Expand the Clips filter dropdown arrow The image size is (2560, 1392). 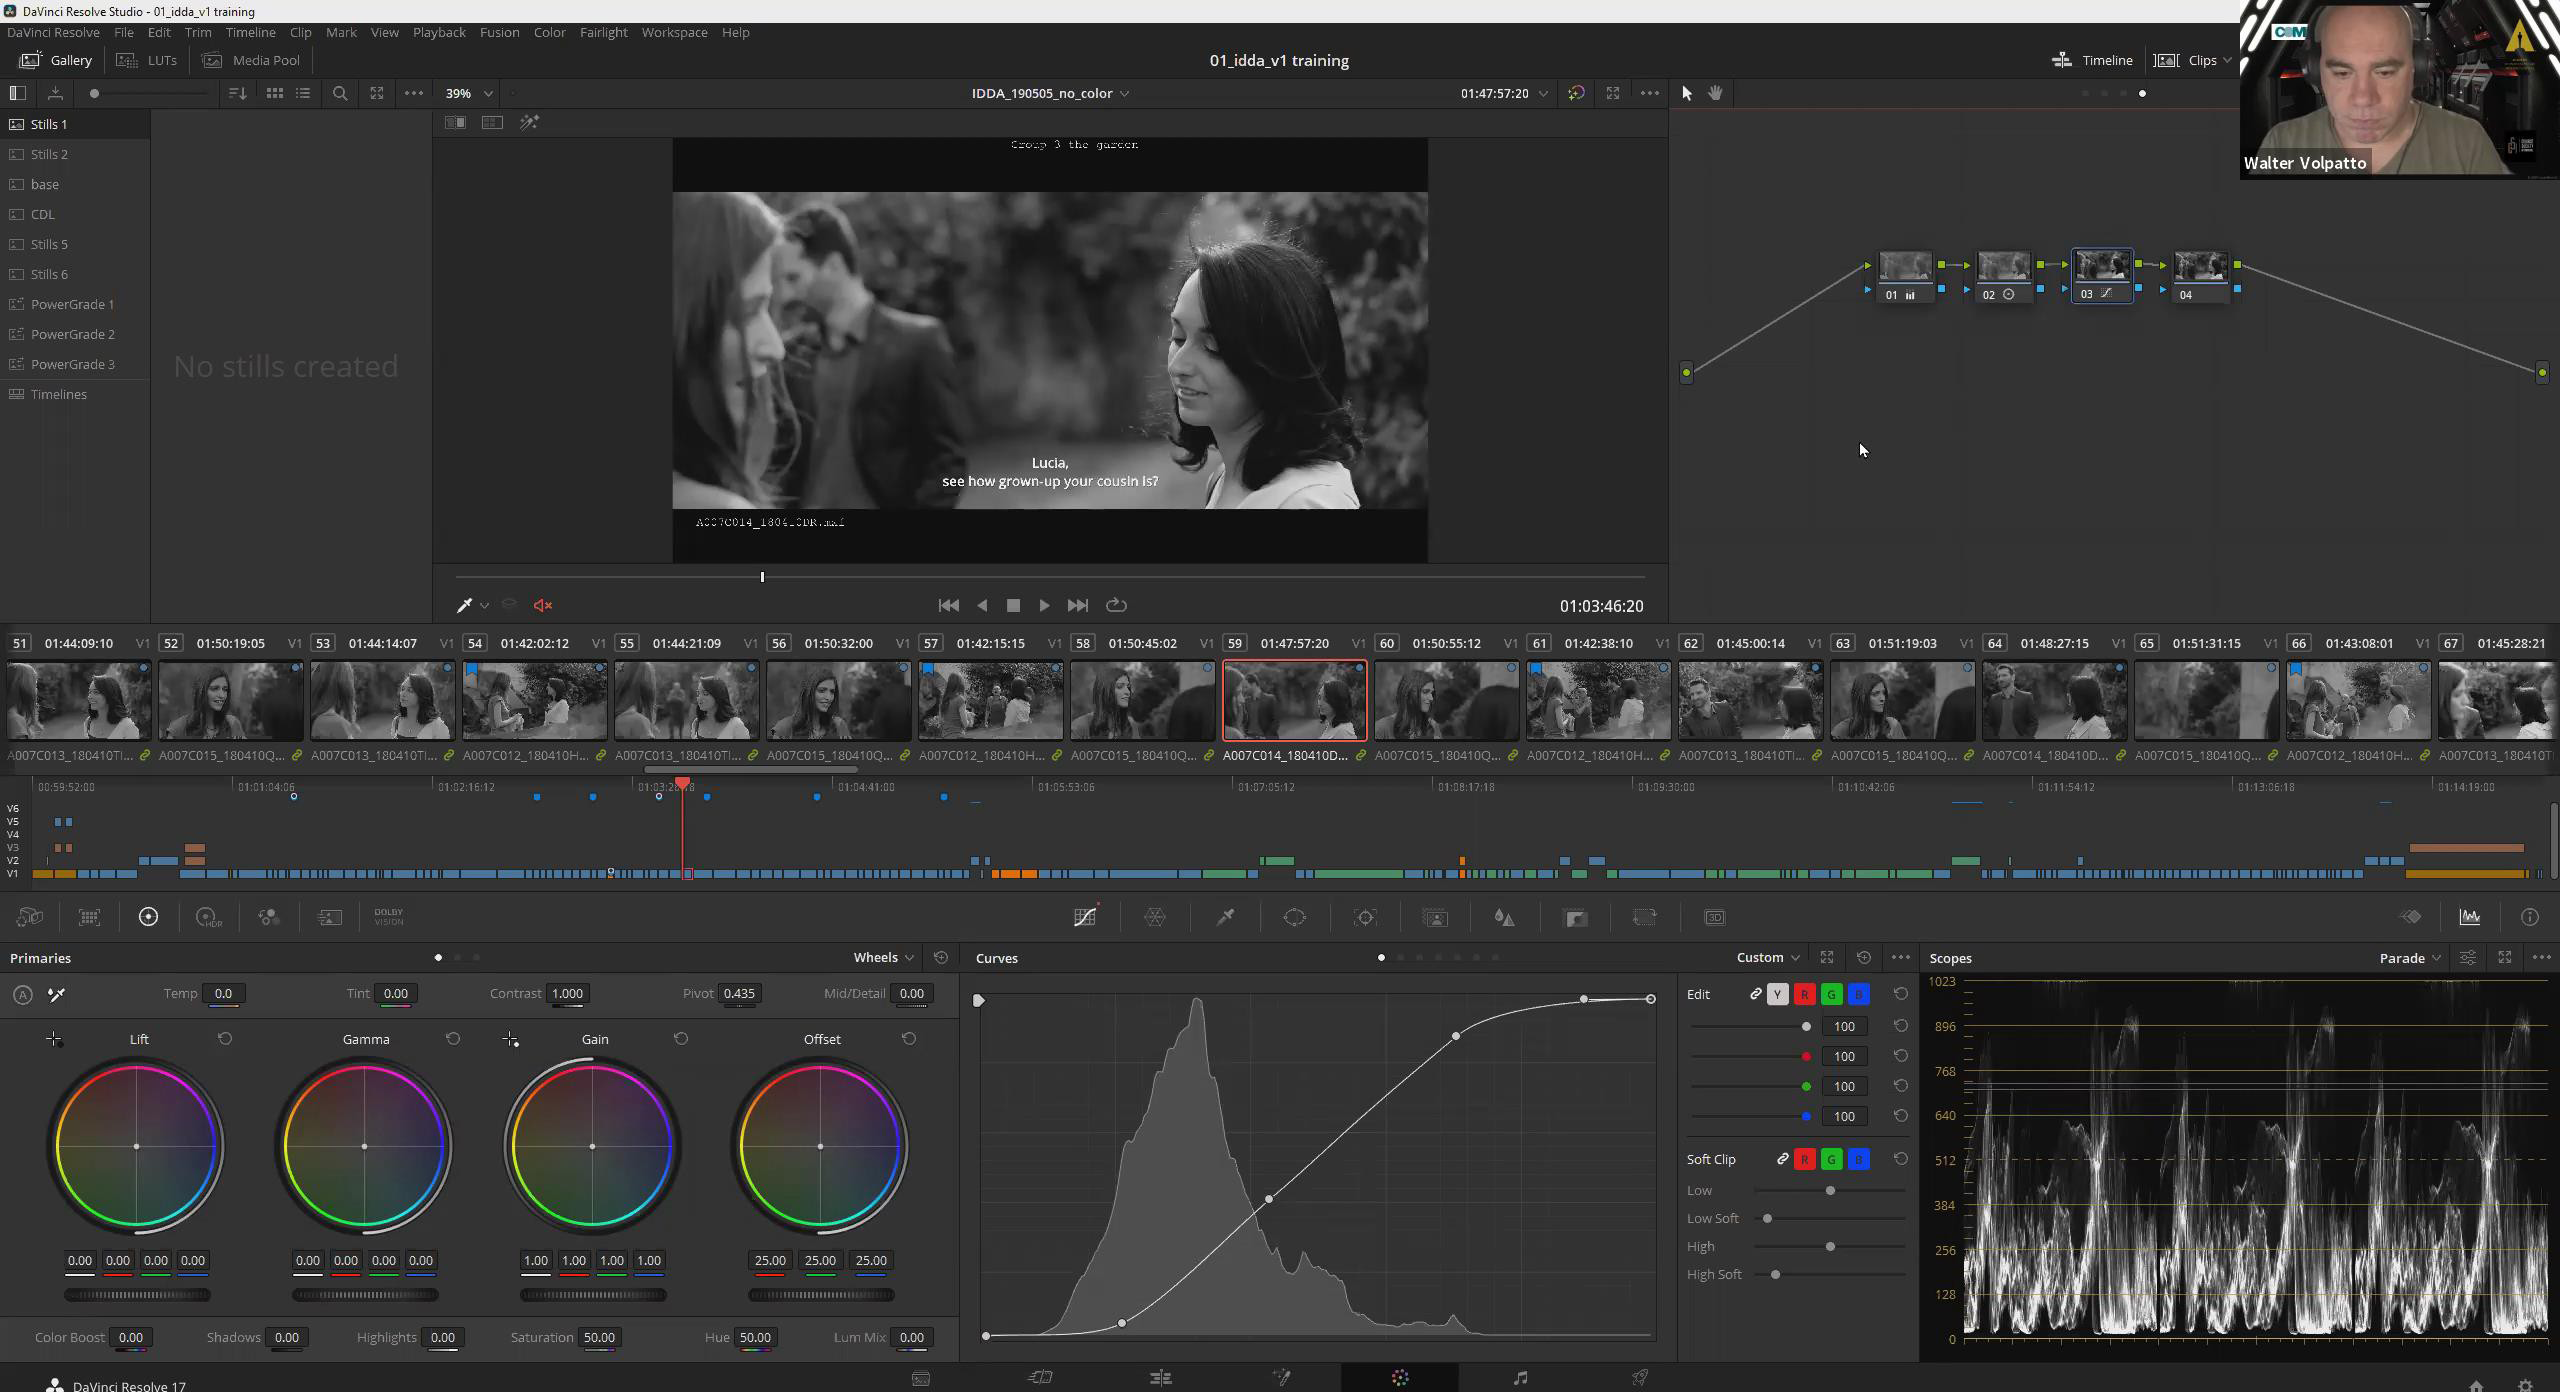coord(2227,60)
